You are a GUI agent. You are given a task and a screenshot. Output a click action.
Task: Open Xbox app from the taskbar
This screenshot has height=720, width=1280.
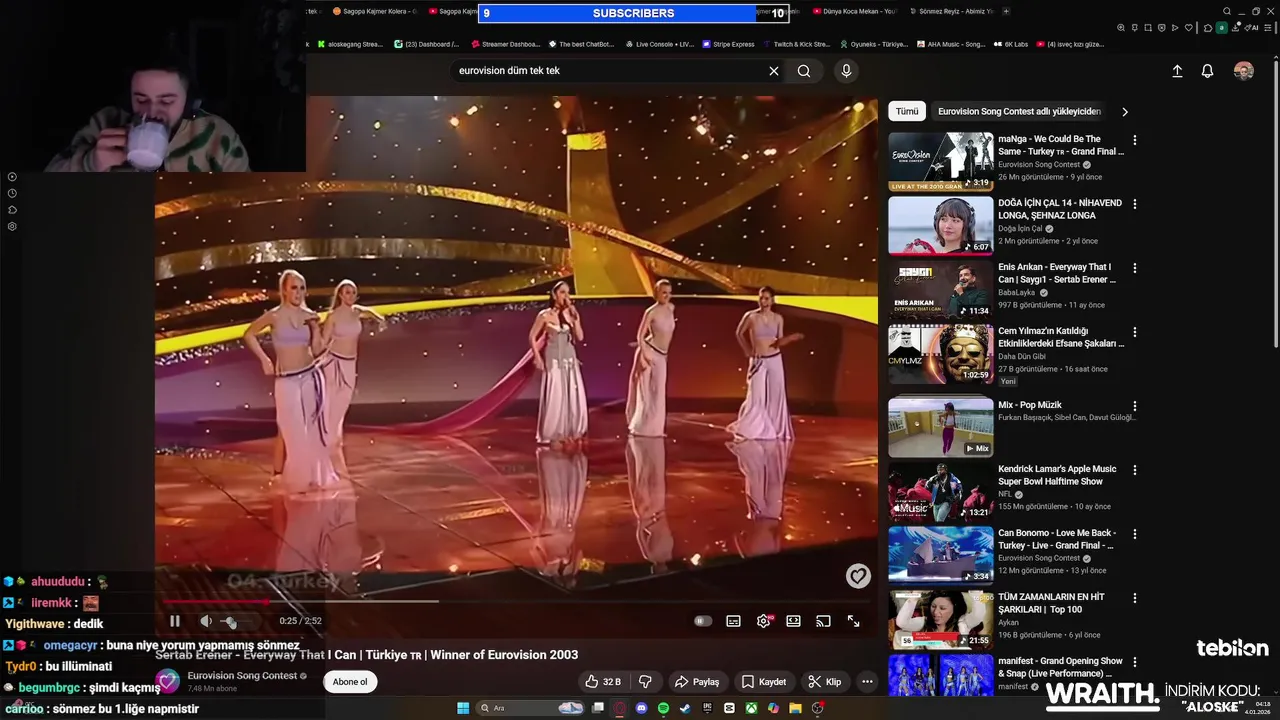coord(750,708)
